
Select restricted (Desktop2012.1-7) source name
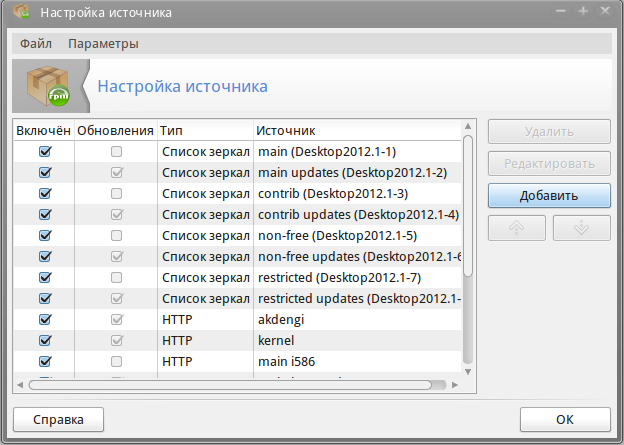(x=339, y=277)
